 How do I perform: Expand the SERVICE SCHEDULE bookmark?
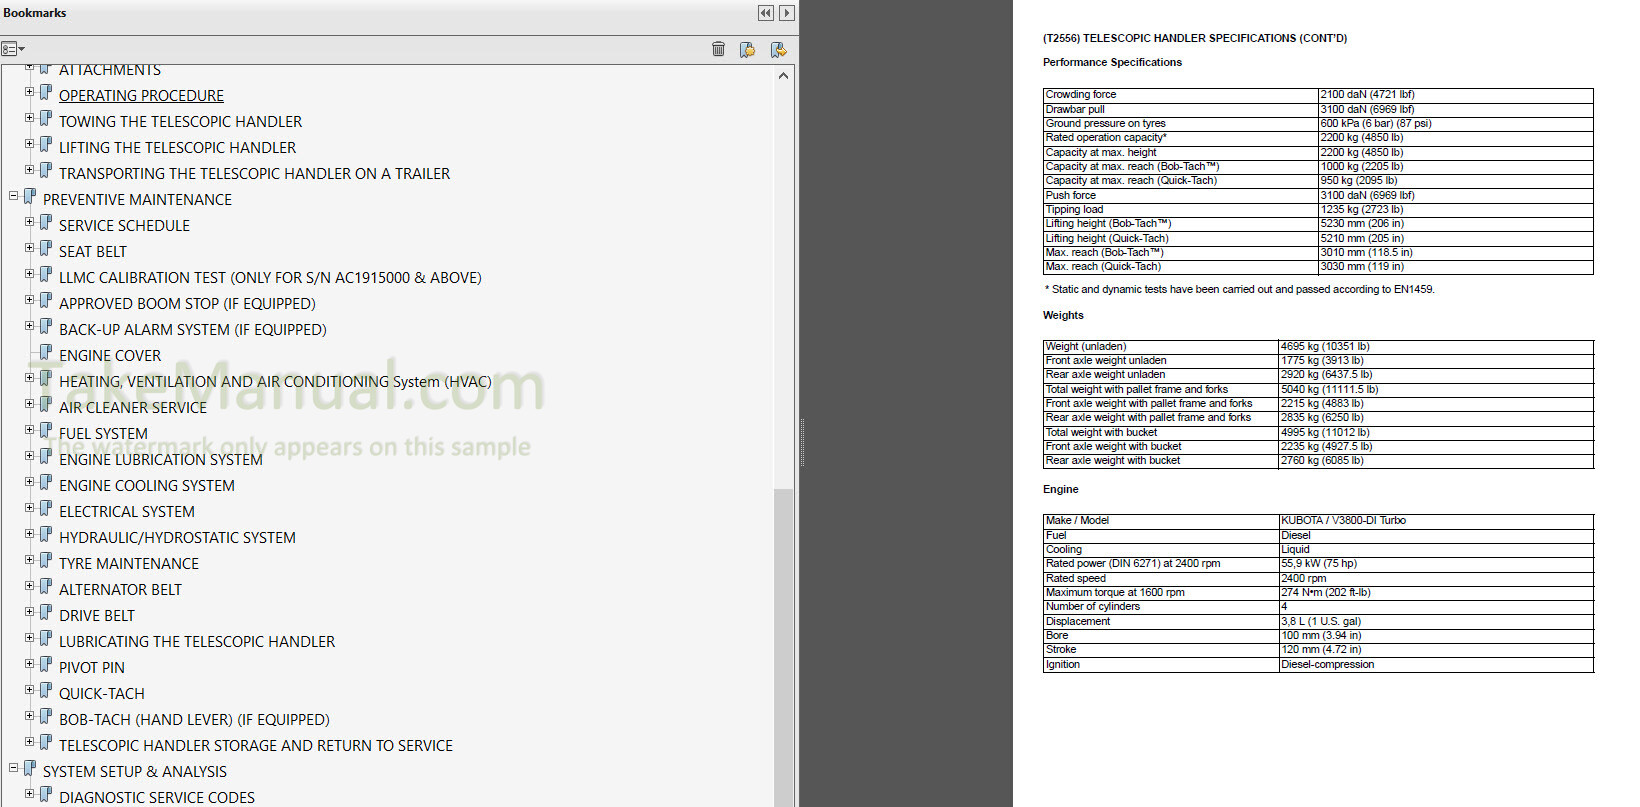click(x=30, y=222)
